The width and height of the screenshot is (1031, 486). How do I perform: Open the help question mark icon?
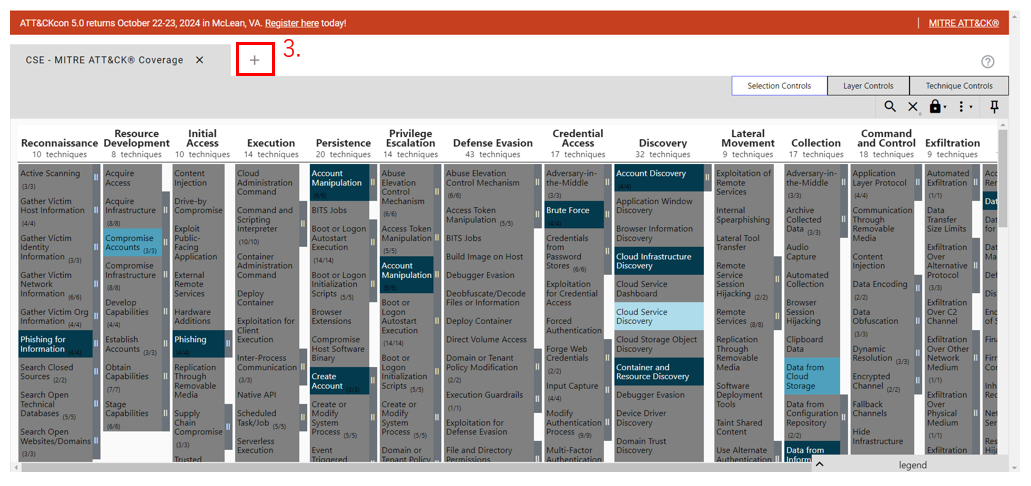click(988, 62)
